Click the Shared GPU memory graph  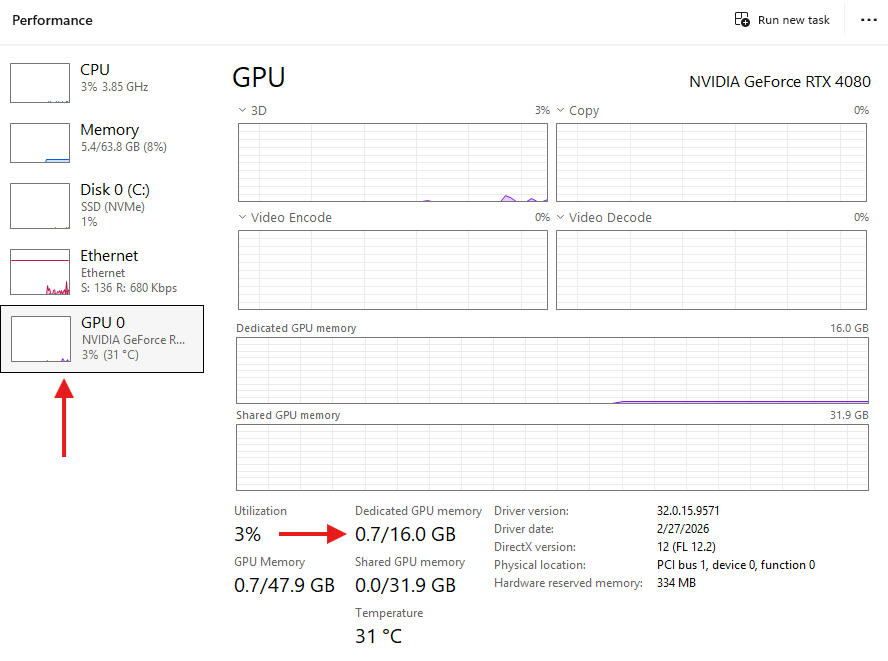pos(552,458)
